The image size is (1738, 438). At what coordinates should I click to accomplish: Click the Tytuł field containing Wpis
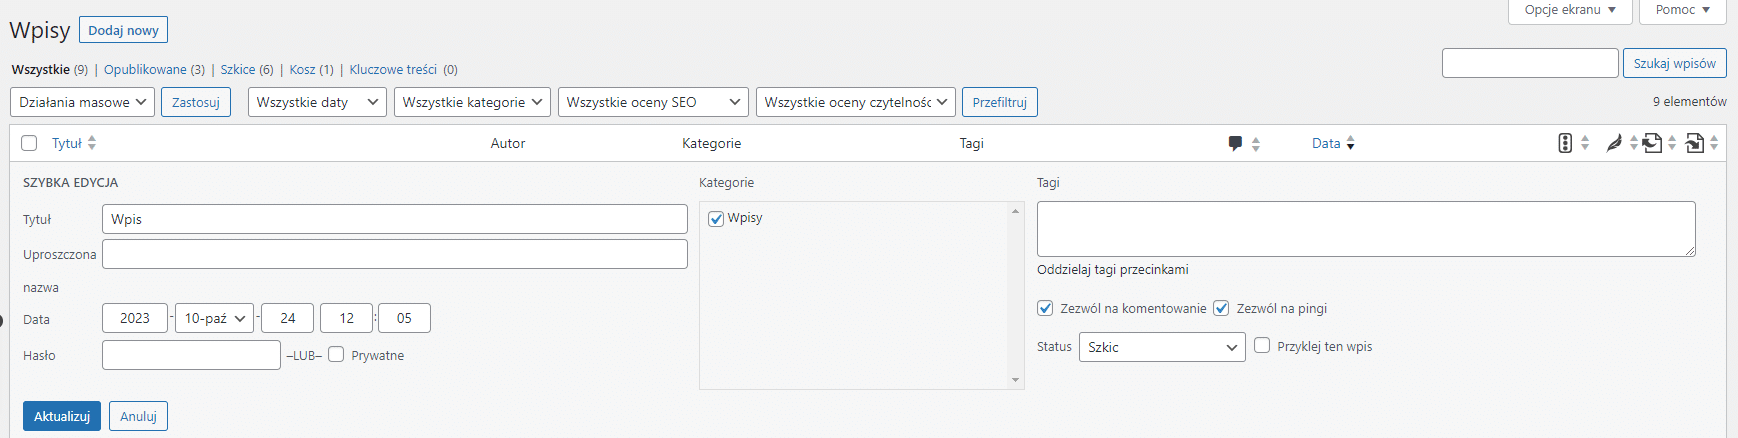pos(395,219)
